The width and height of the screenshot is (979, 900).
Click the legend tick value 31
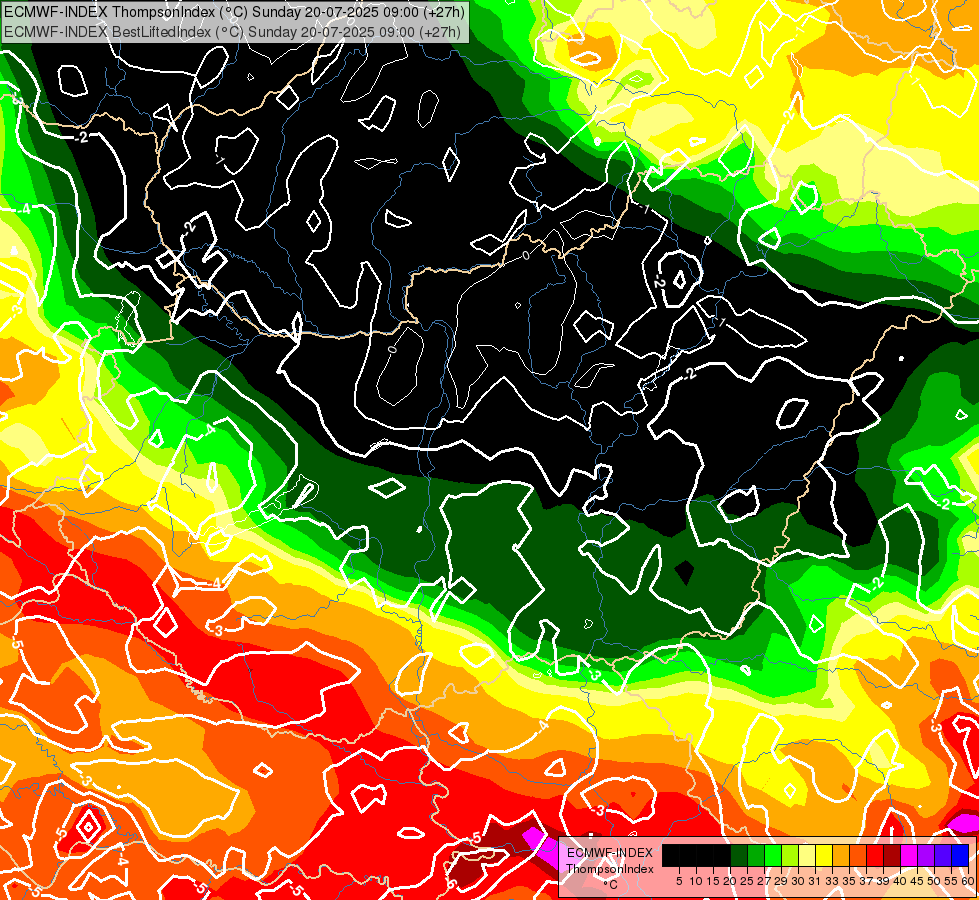[x=815, y=881]
